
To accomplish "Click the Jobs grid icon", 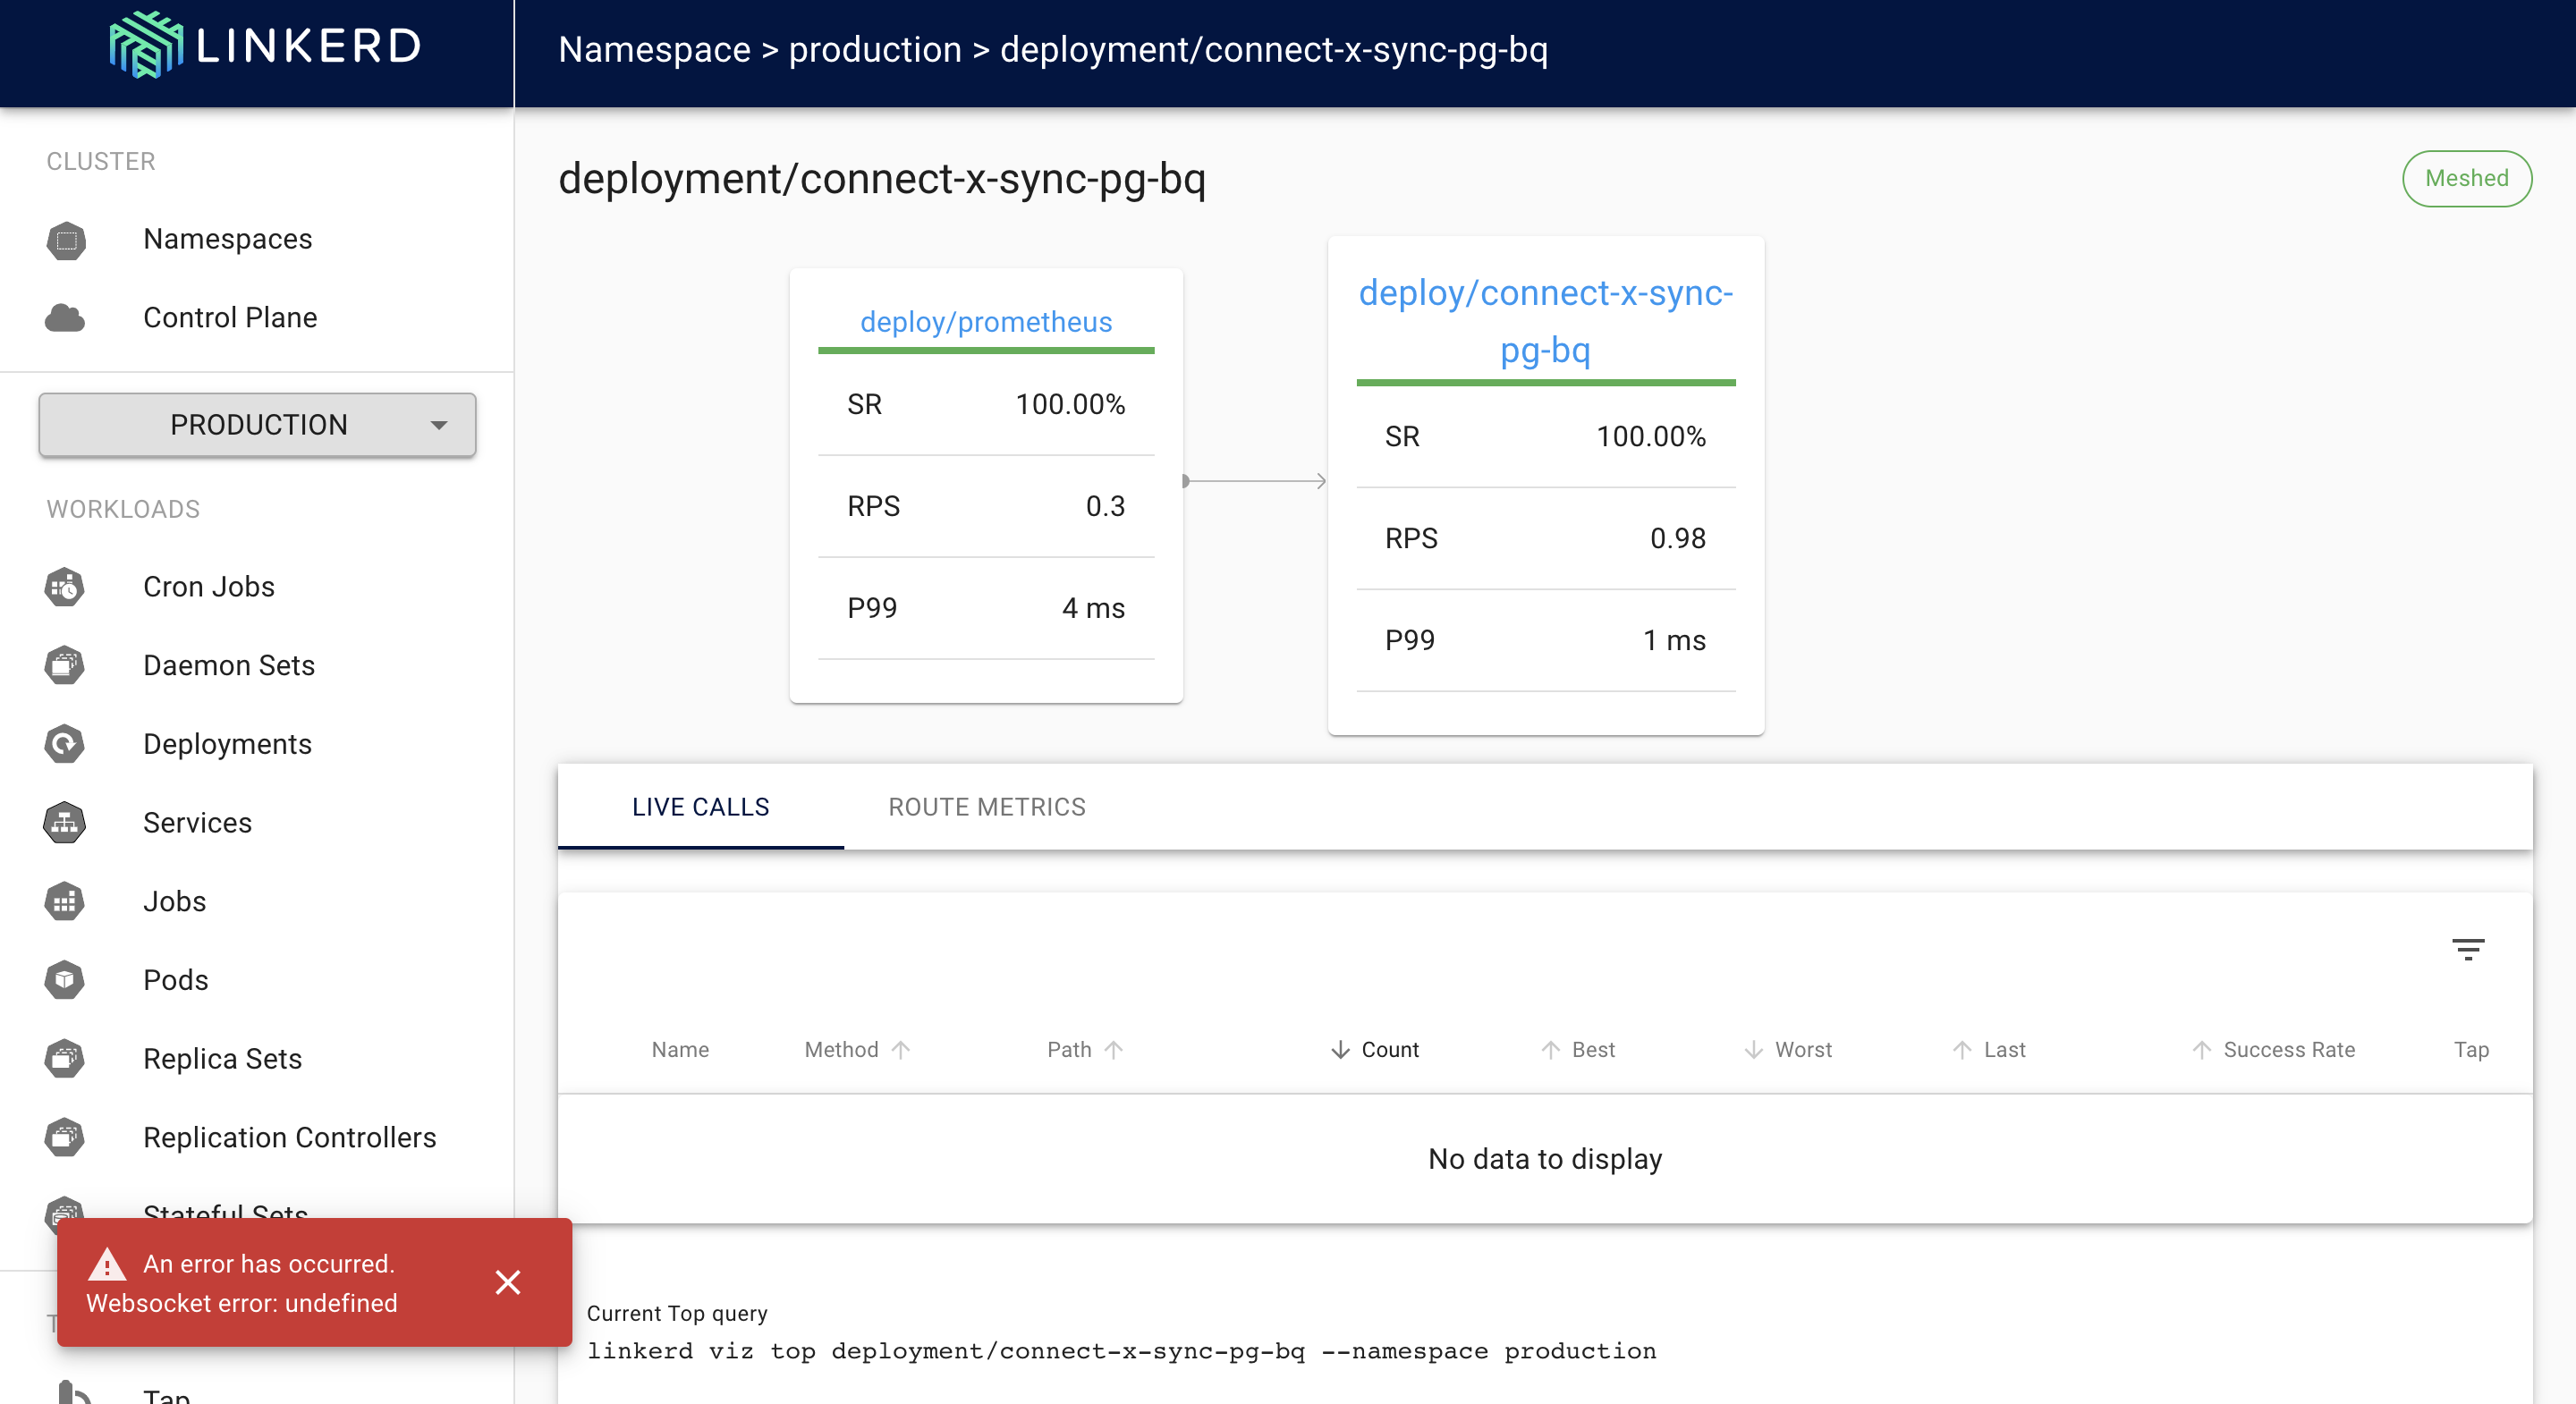I will (x=65, y=902).
